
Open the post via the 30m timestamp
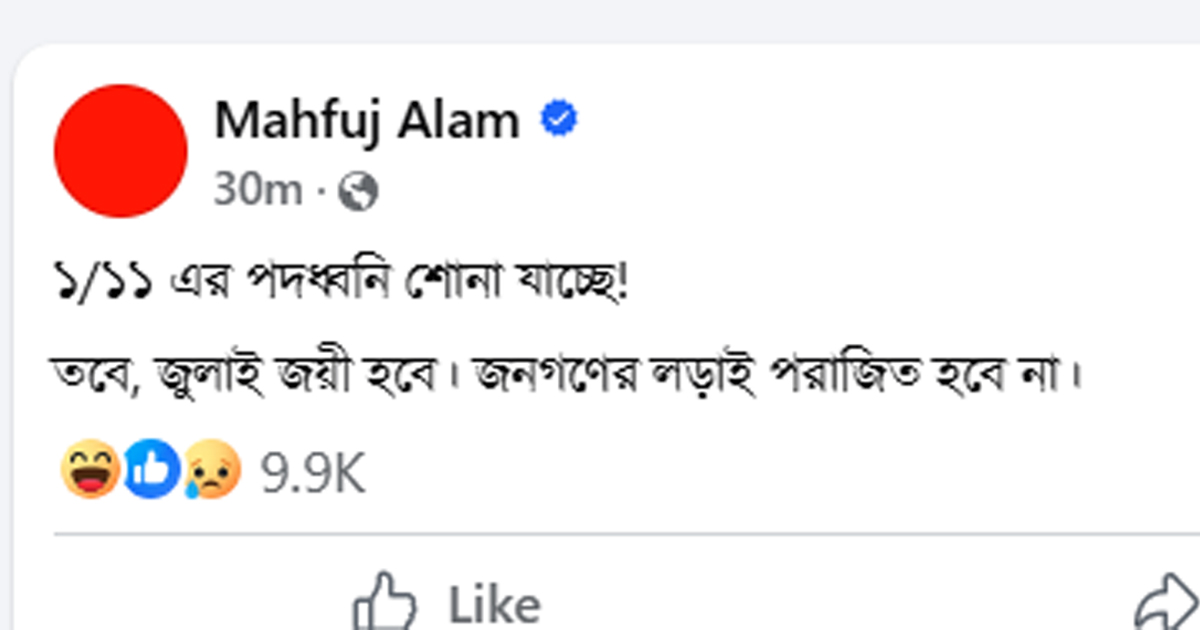257,191
